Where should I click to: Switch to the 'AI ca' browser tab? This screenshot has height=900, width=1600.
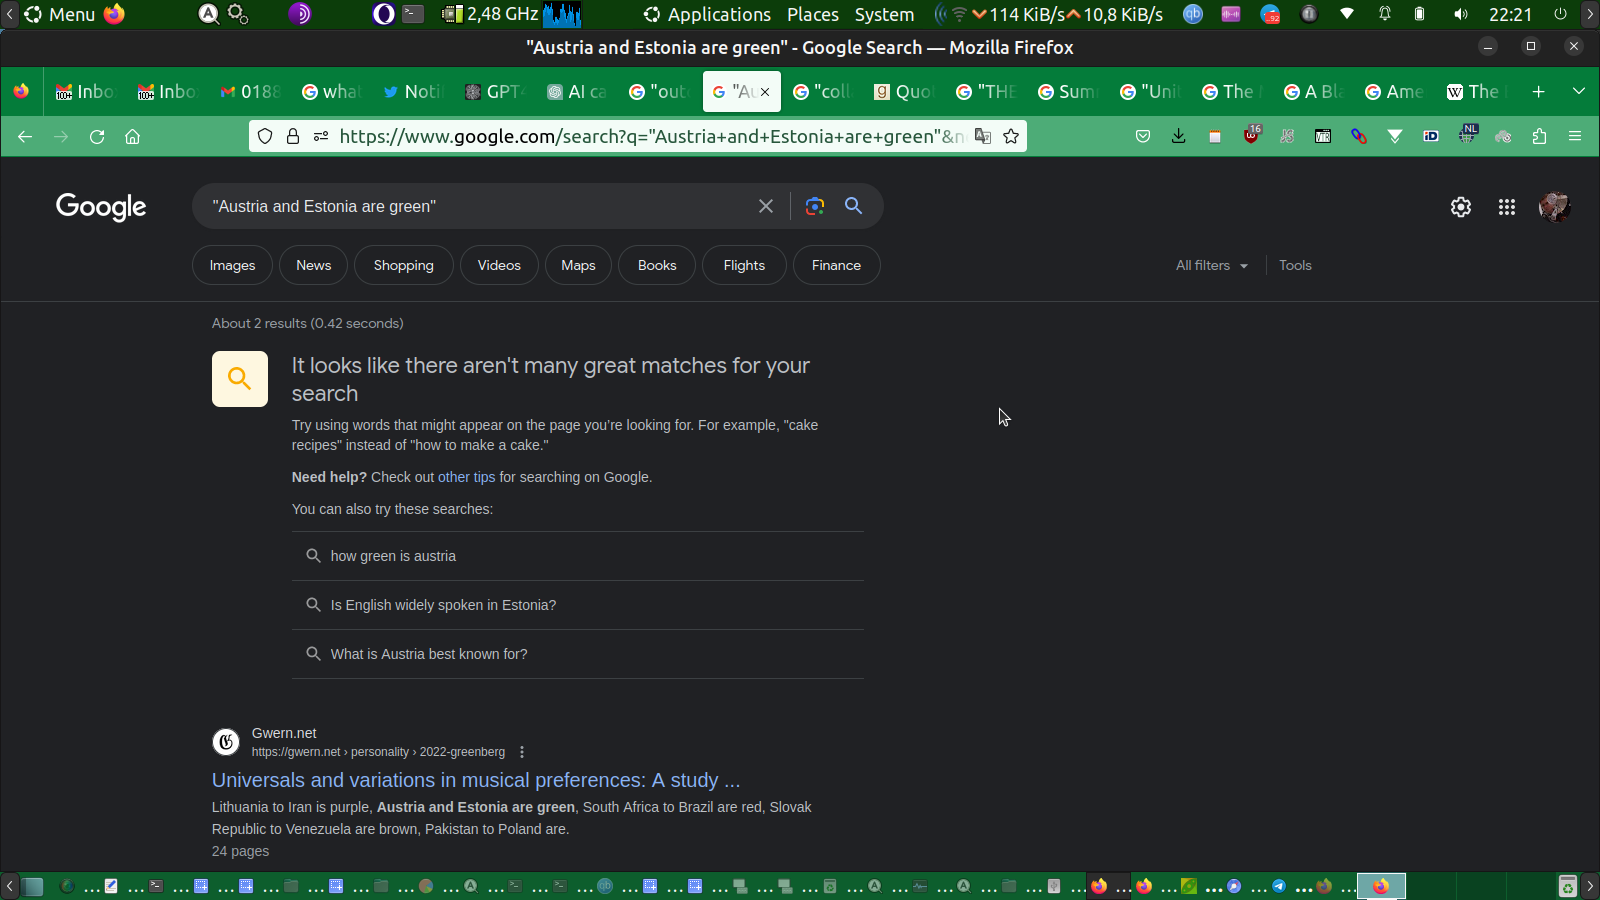[x=576, y=92]
